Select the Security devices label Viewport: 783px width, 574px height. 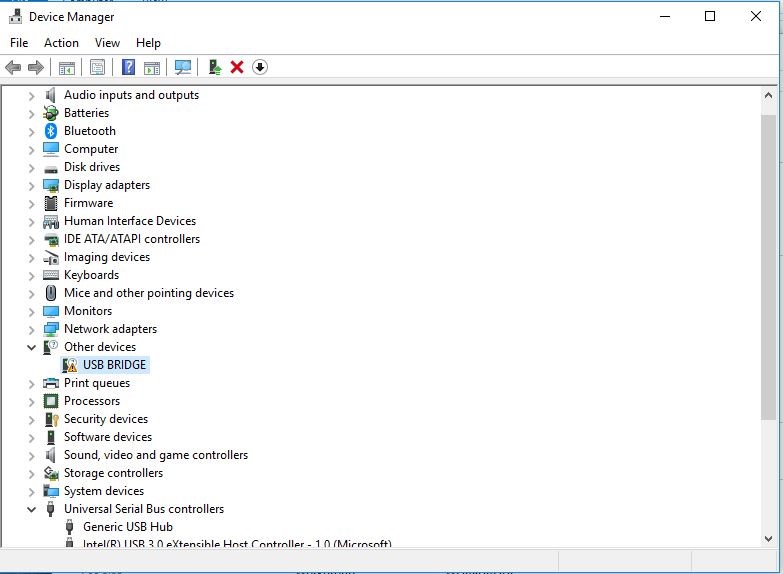coord(106,419)
